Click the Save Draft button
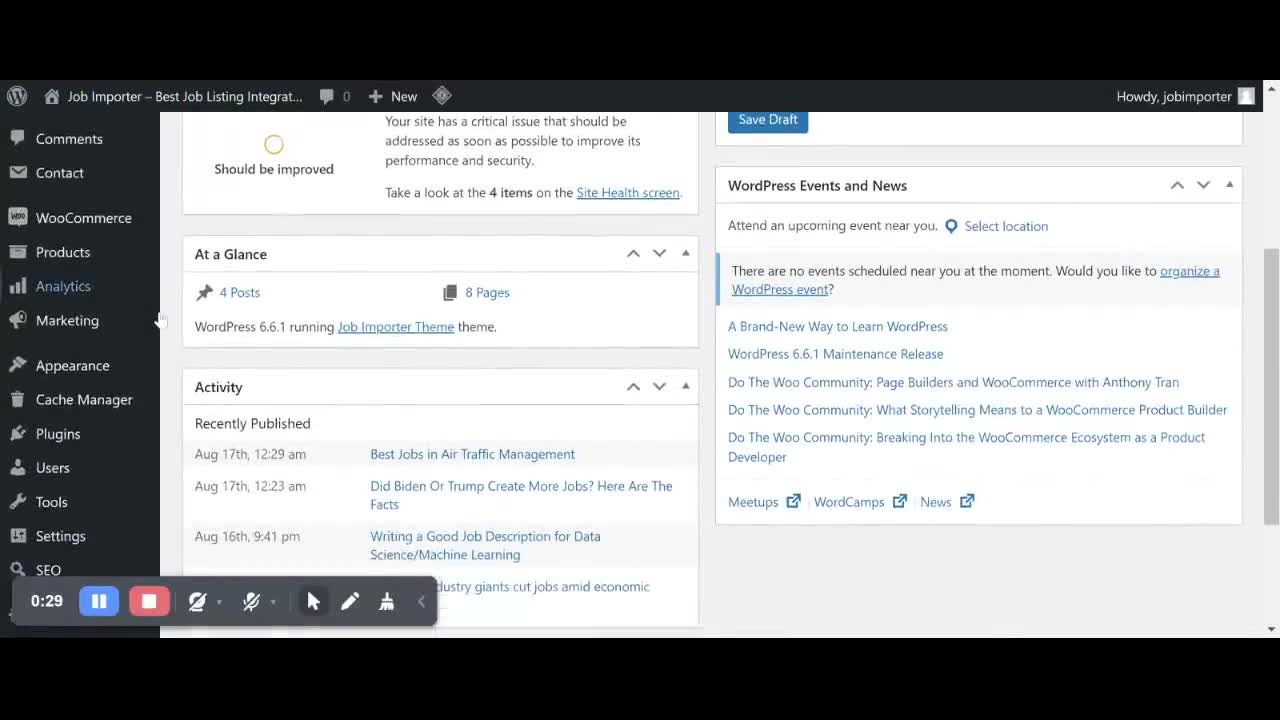 767,119
